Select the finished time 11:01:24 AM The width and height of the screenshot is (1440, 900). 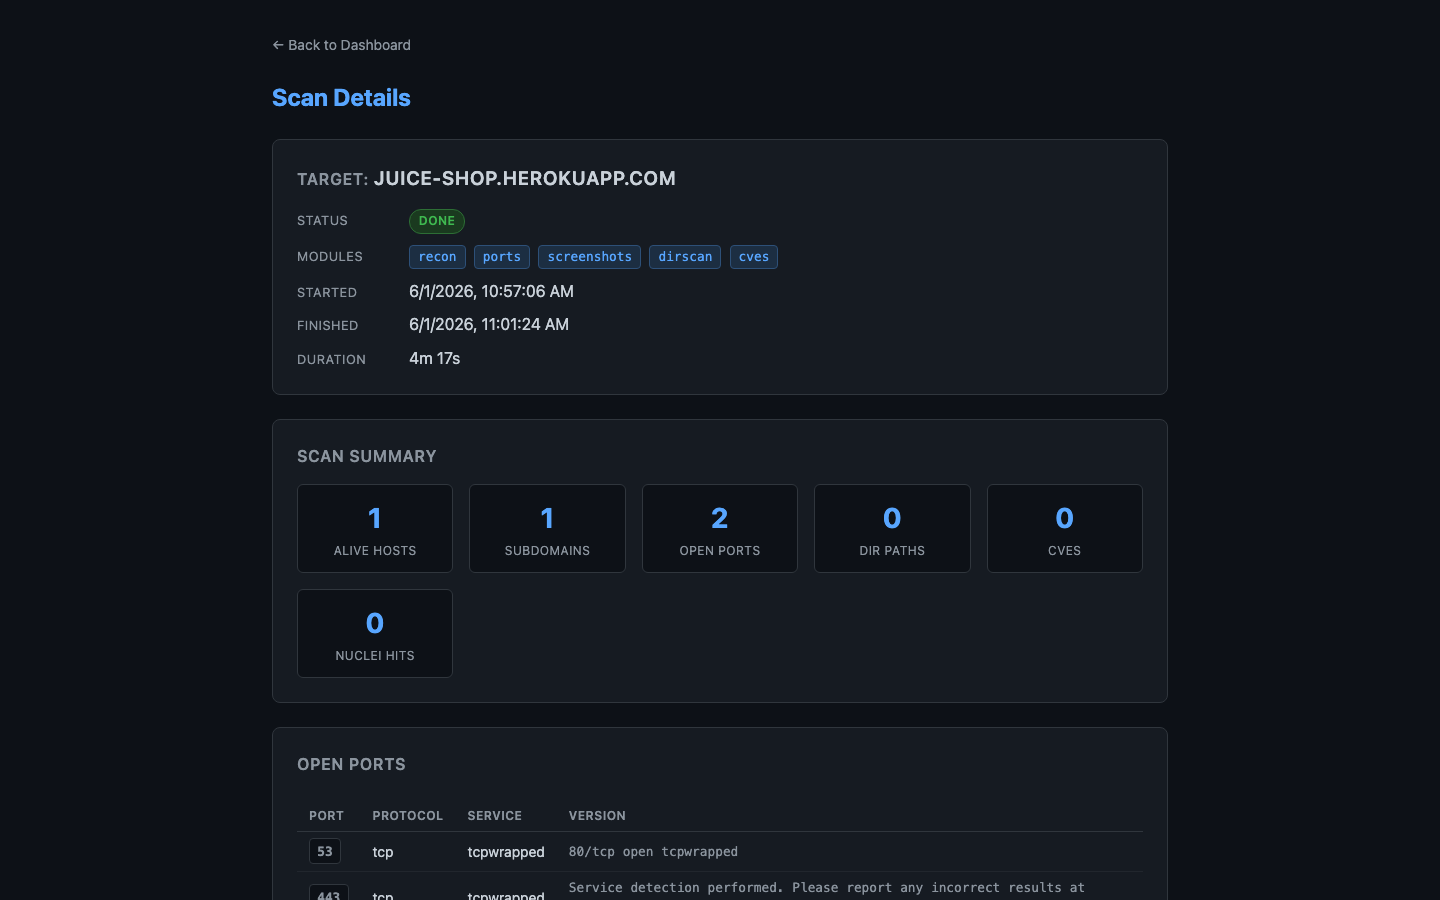point(525,324)
